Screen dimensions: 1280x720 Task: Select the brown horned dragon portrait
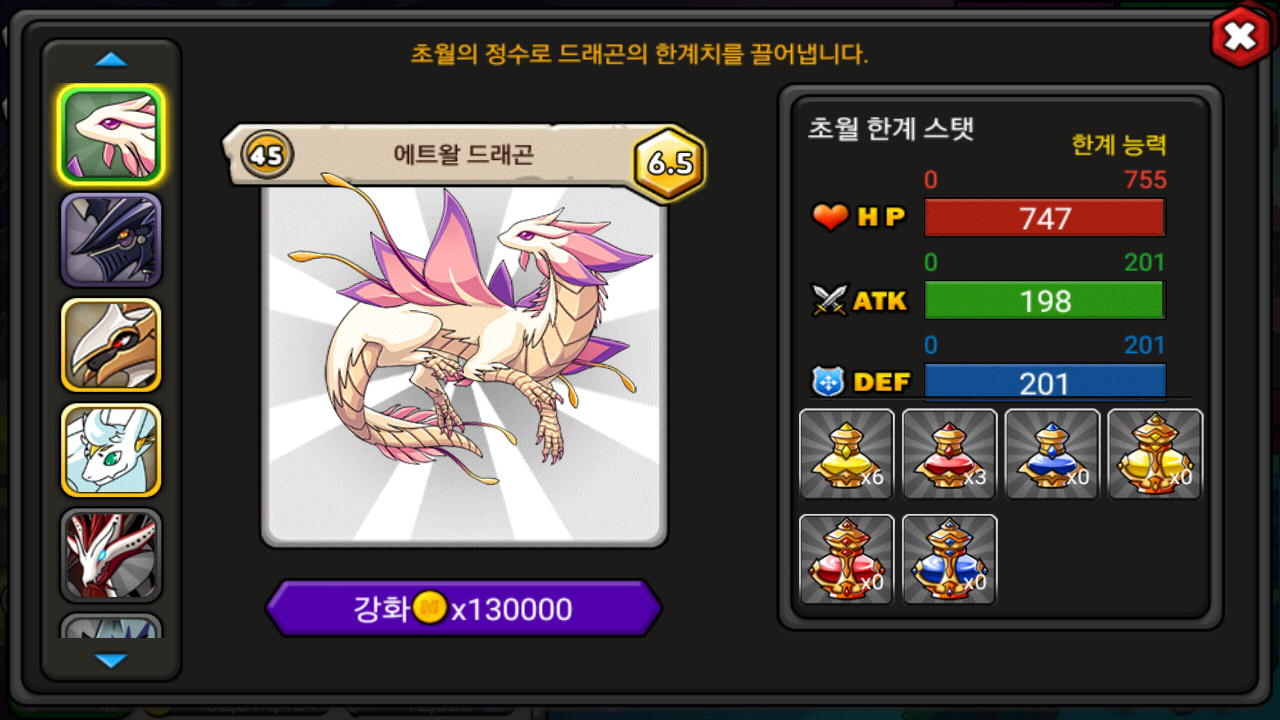(111, 345)
